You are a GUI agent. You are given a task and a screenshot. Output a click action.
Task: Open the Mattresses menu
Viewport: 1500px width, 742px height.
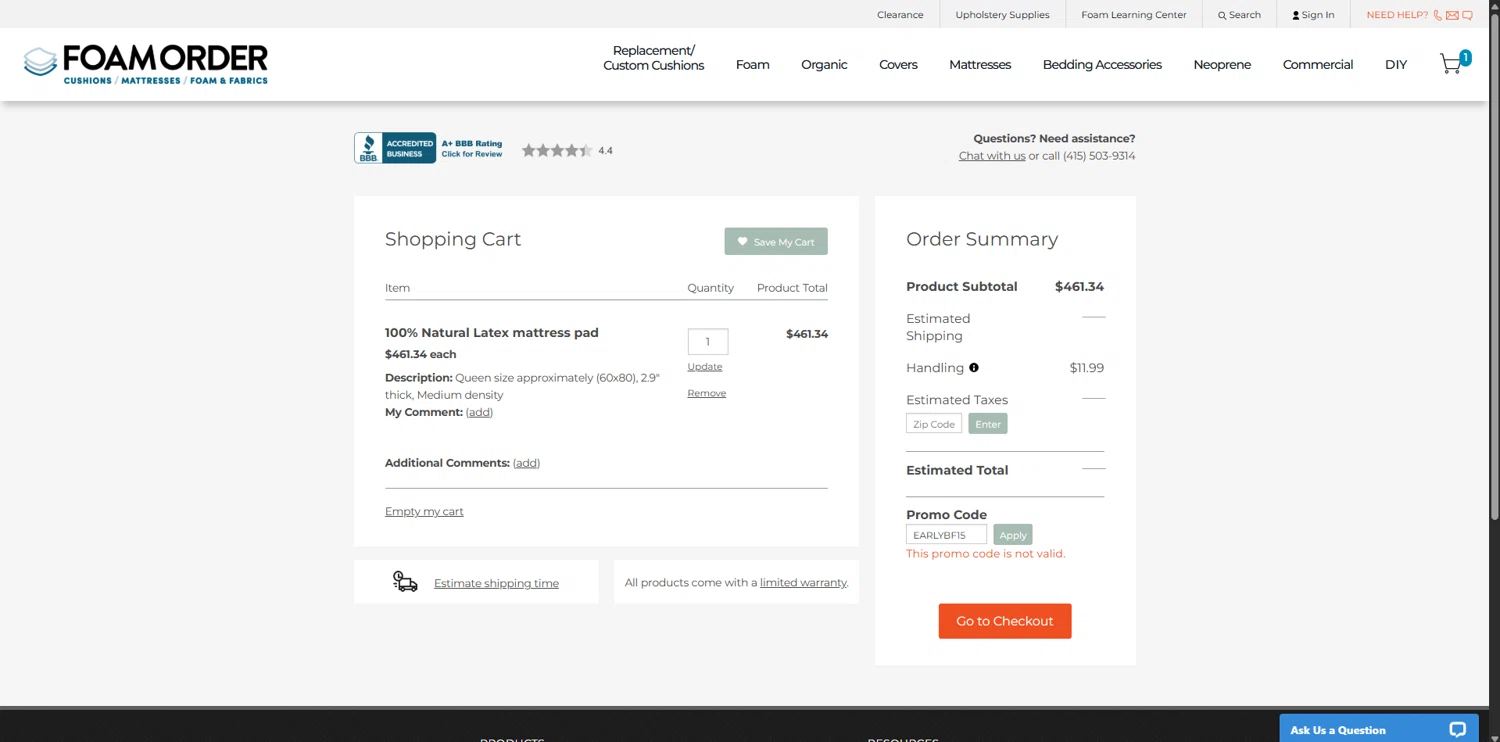[980, 65]
